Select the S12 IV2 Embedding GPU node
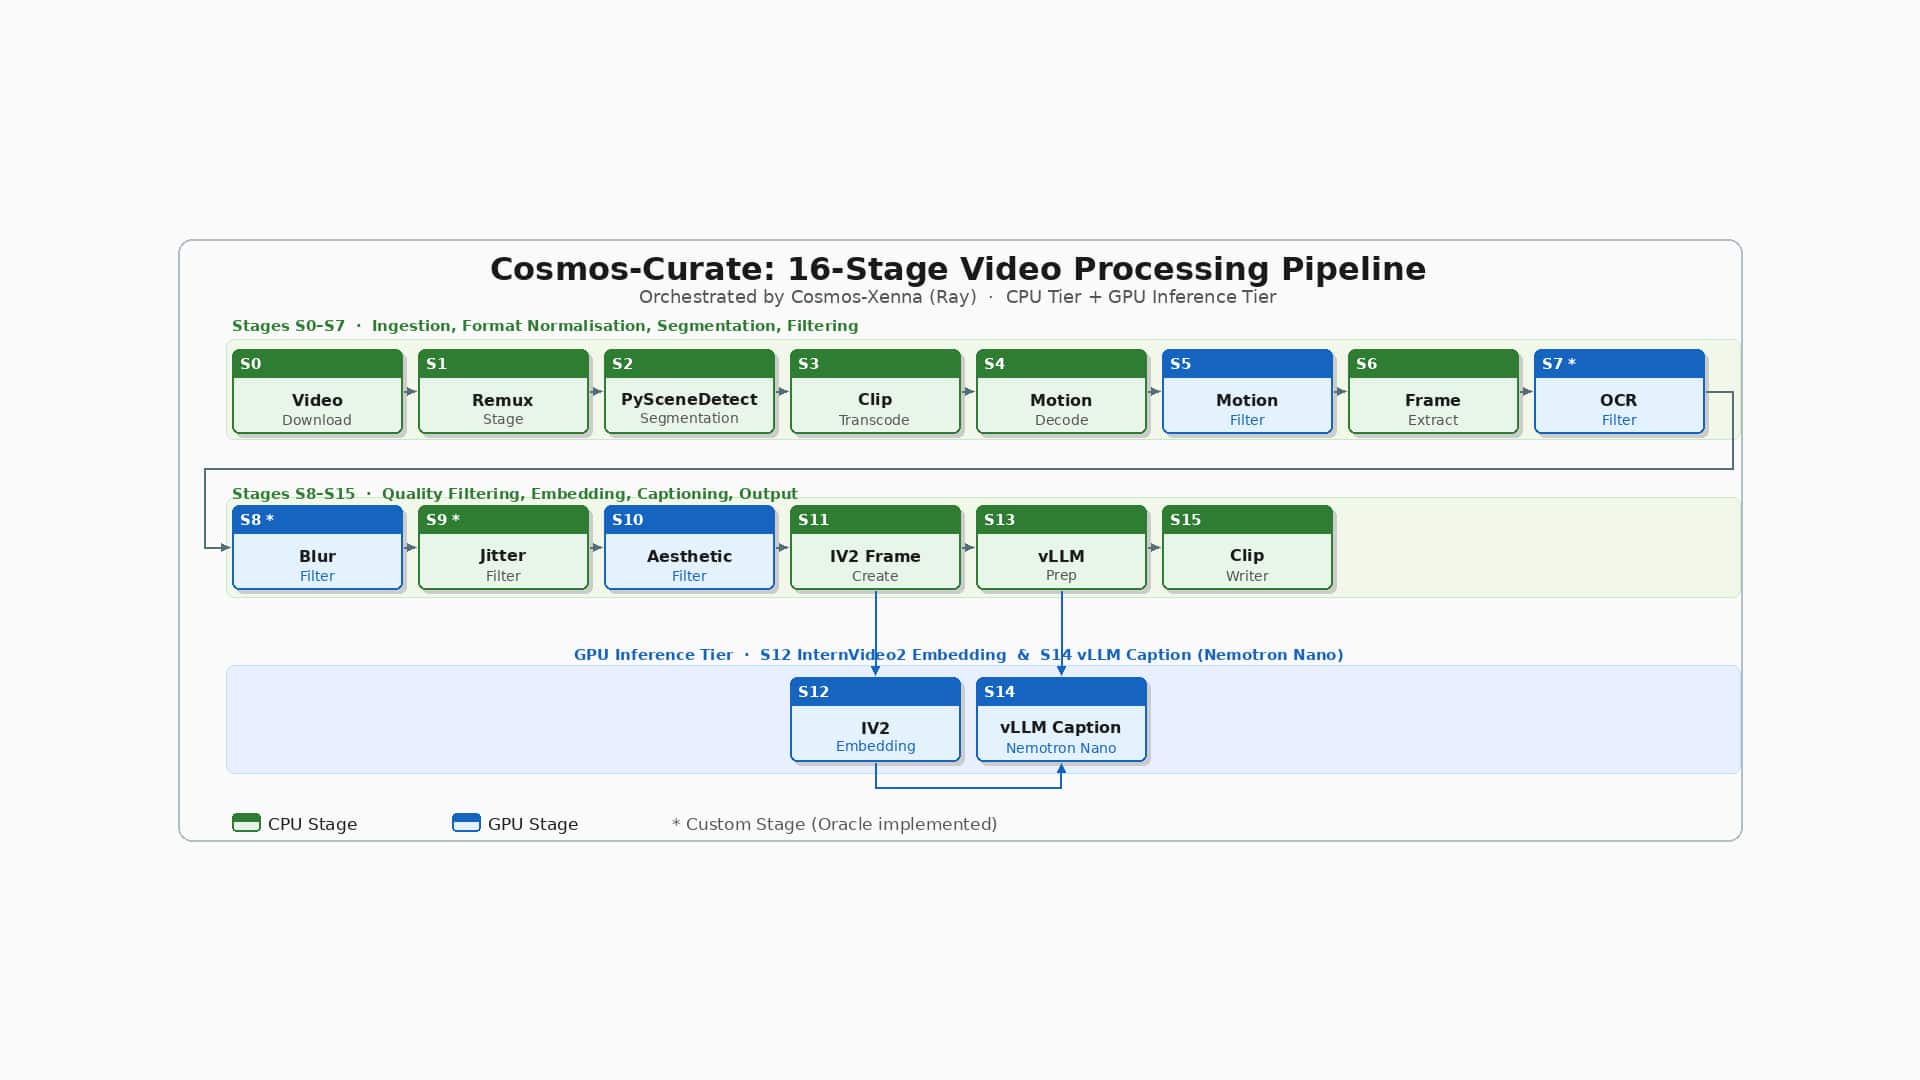 (875, 719)
